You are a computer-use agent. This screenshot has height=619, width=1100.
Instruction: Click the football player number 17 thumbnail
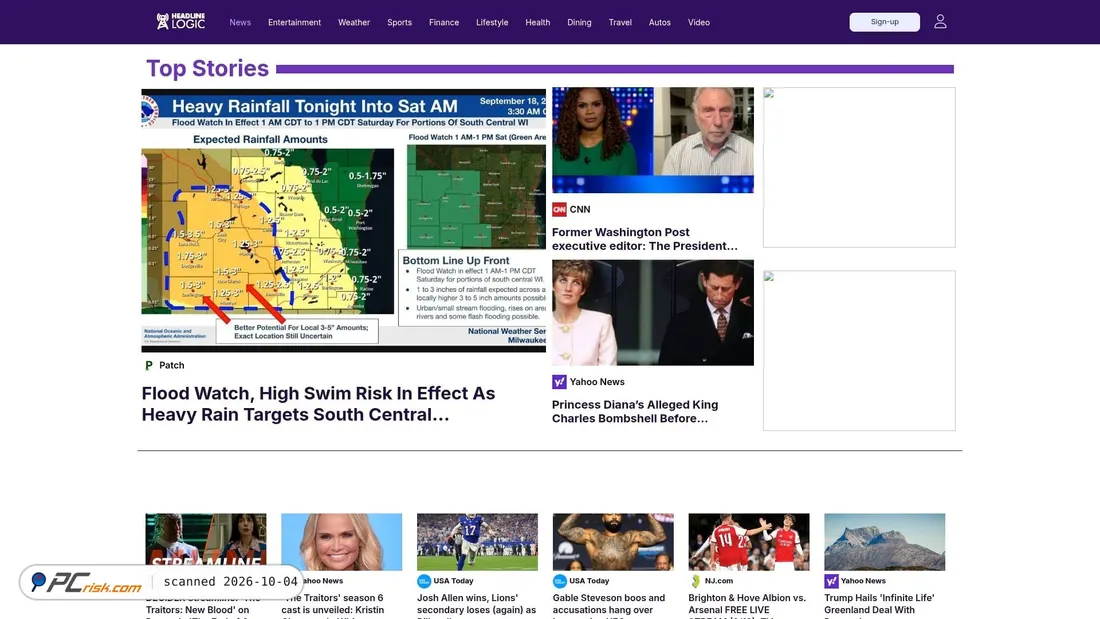click(477, 541)
